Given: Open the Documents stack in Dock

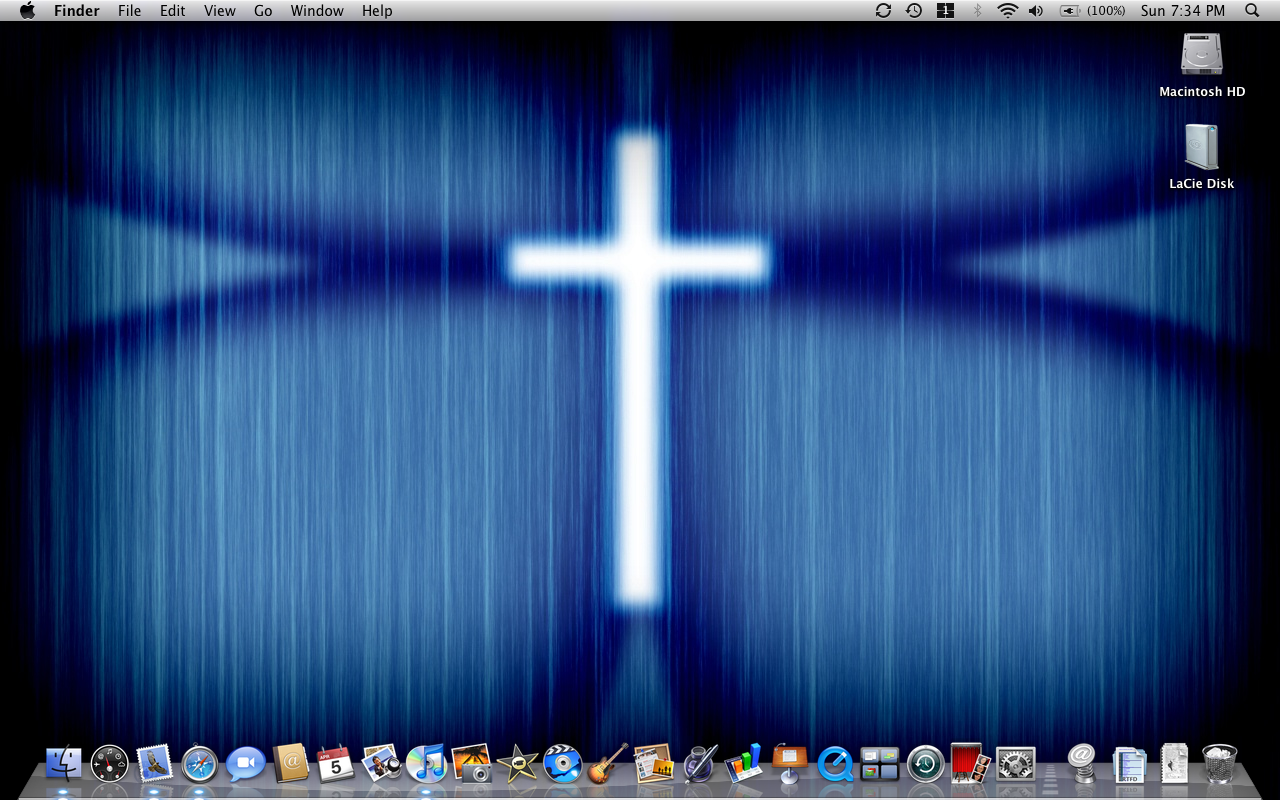Looking at the screenshot, I should (x=1129, y=765).
